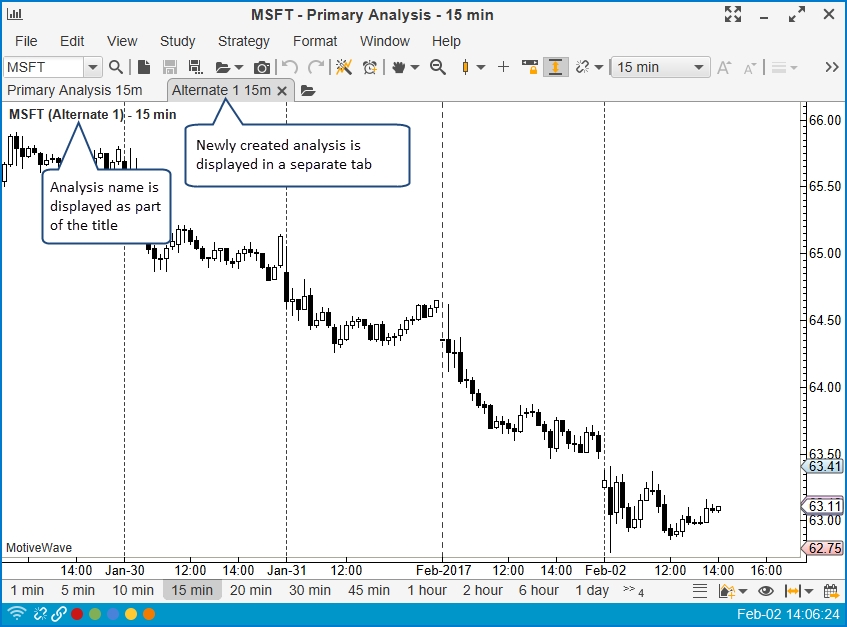Click the Save As icon
Screen dimensions: 847x627
point(196,67)
